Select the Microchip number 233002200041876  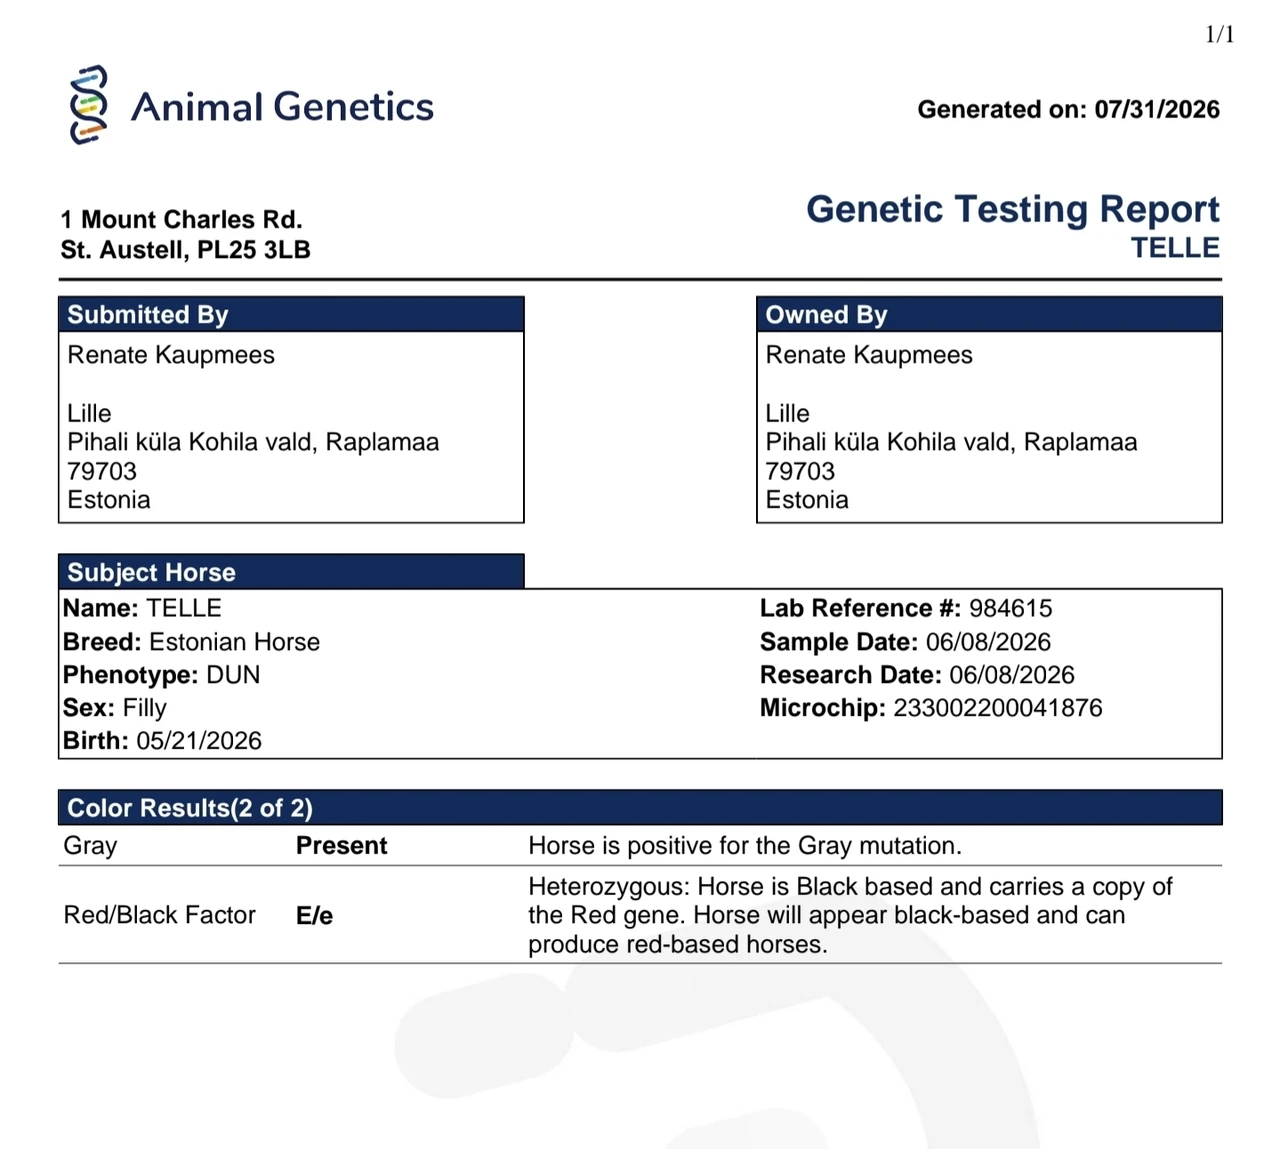[997, 708]
